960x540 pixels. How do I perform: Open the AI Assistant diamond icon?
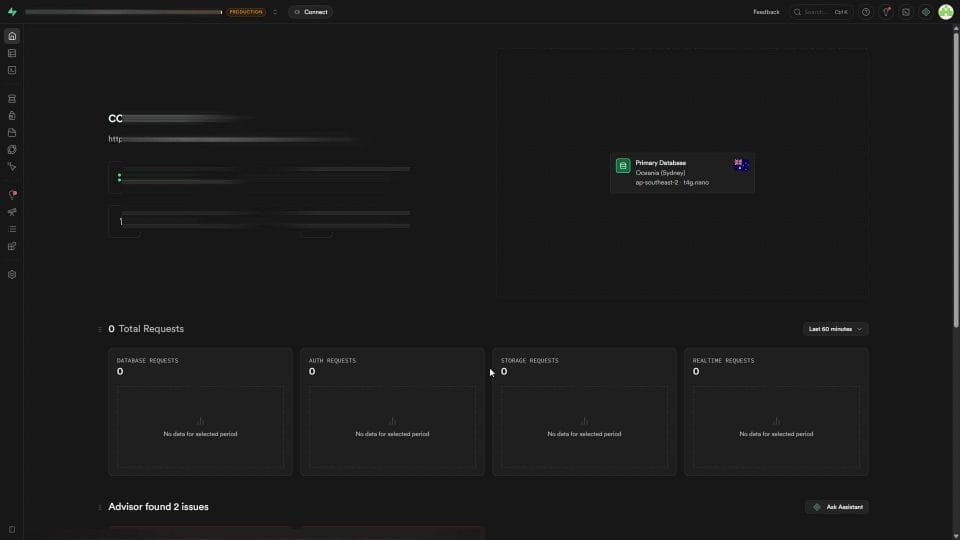point(926,12)
